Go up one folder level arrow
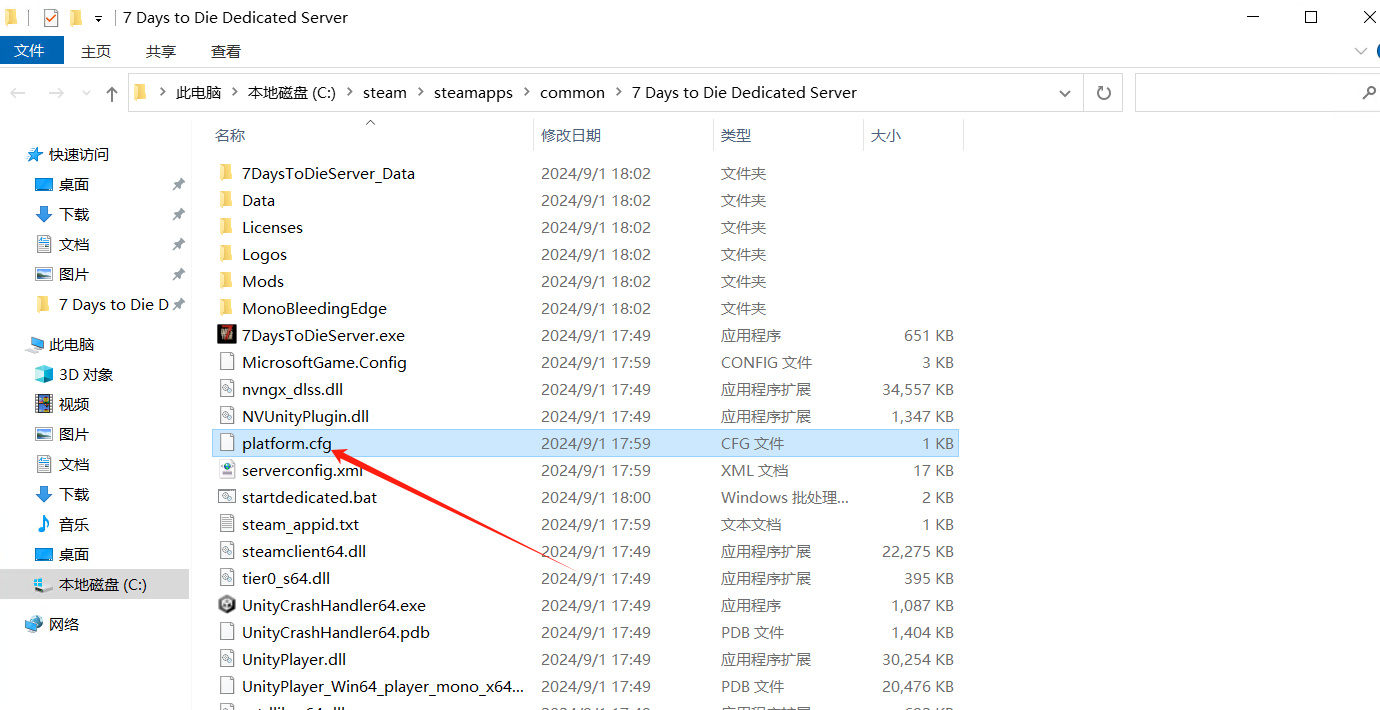 [x=111, y=93]
